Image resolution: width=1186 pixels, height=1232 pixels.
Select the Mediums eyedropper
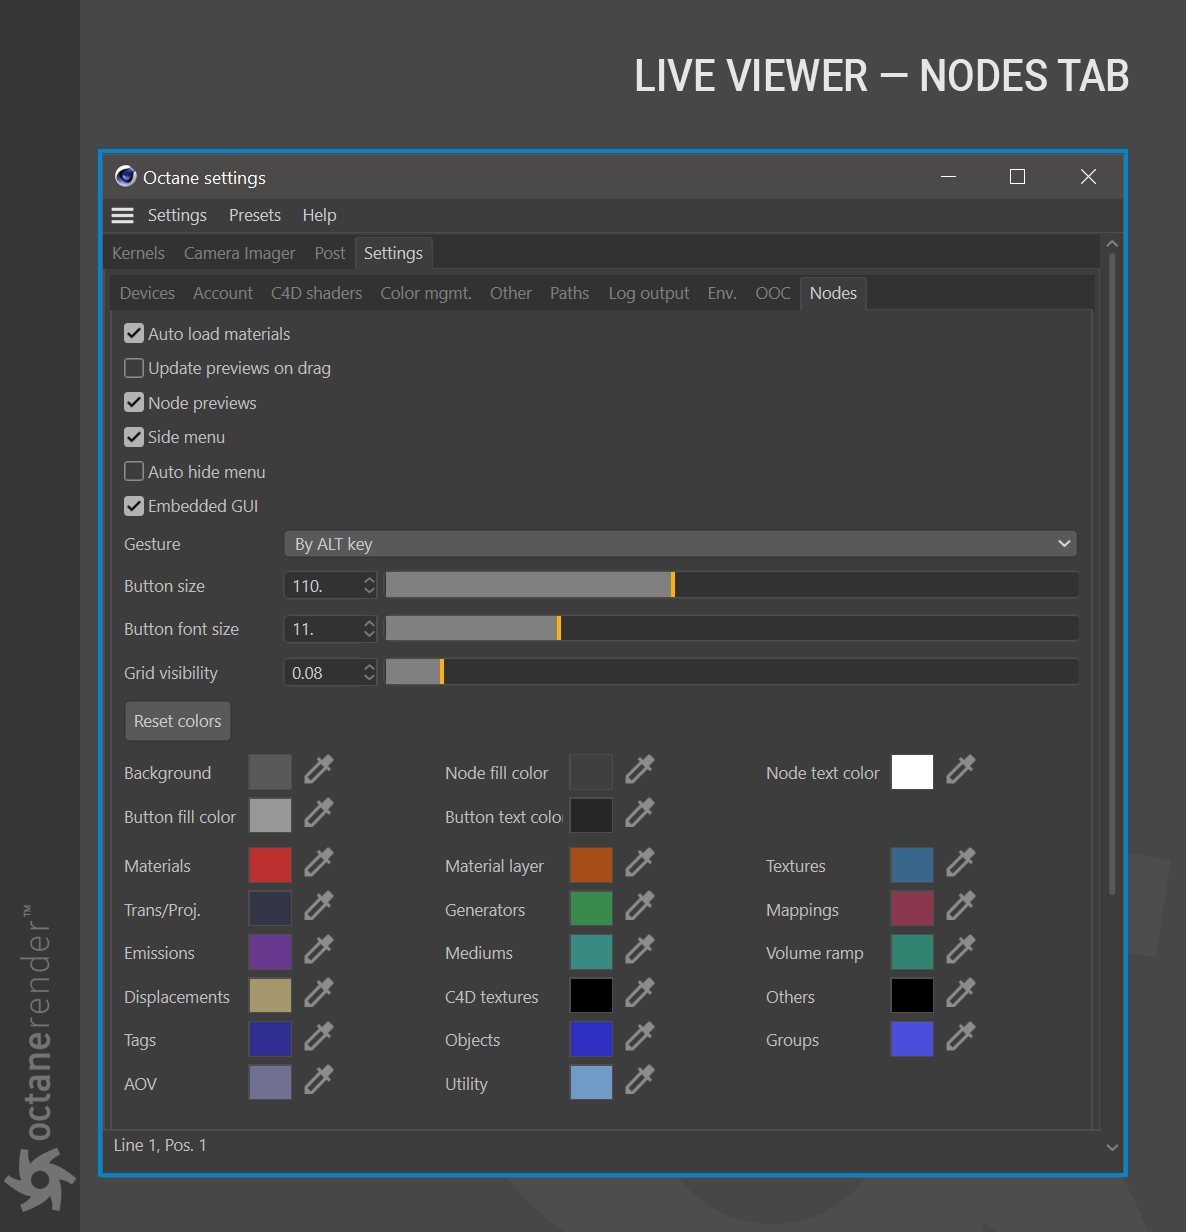639,950
